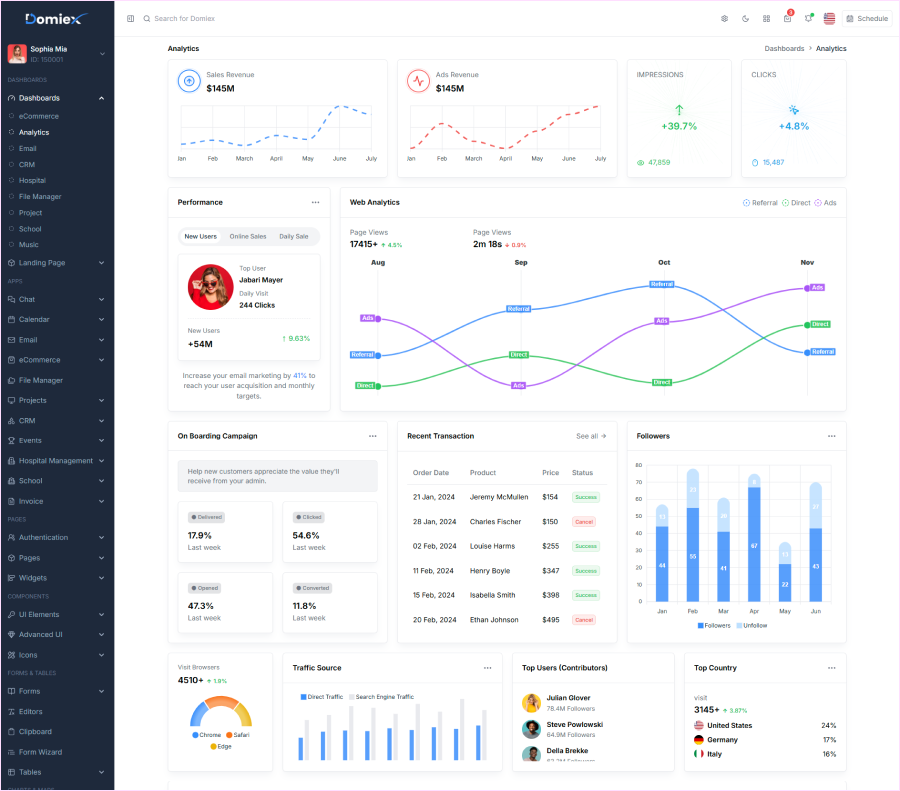Switch to the Online Sales tab
This screenshot has width=900, height=791.
point(248,236)
